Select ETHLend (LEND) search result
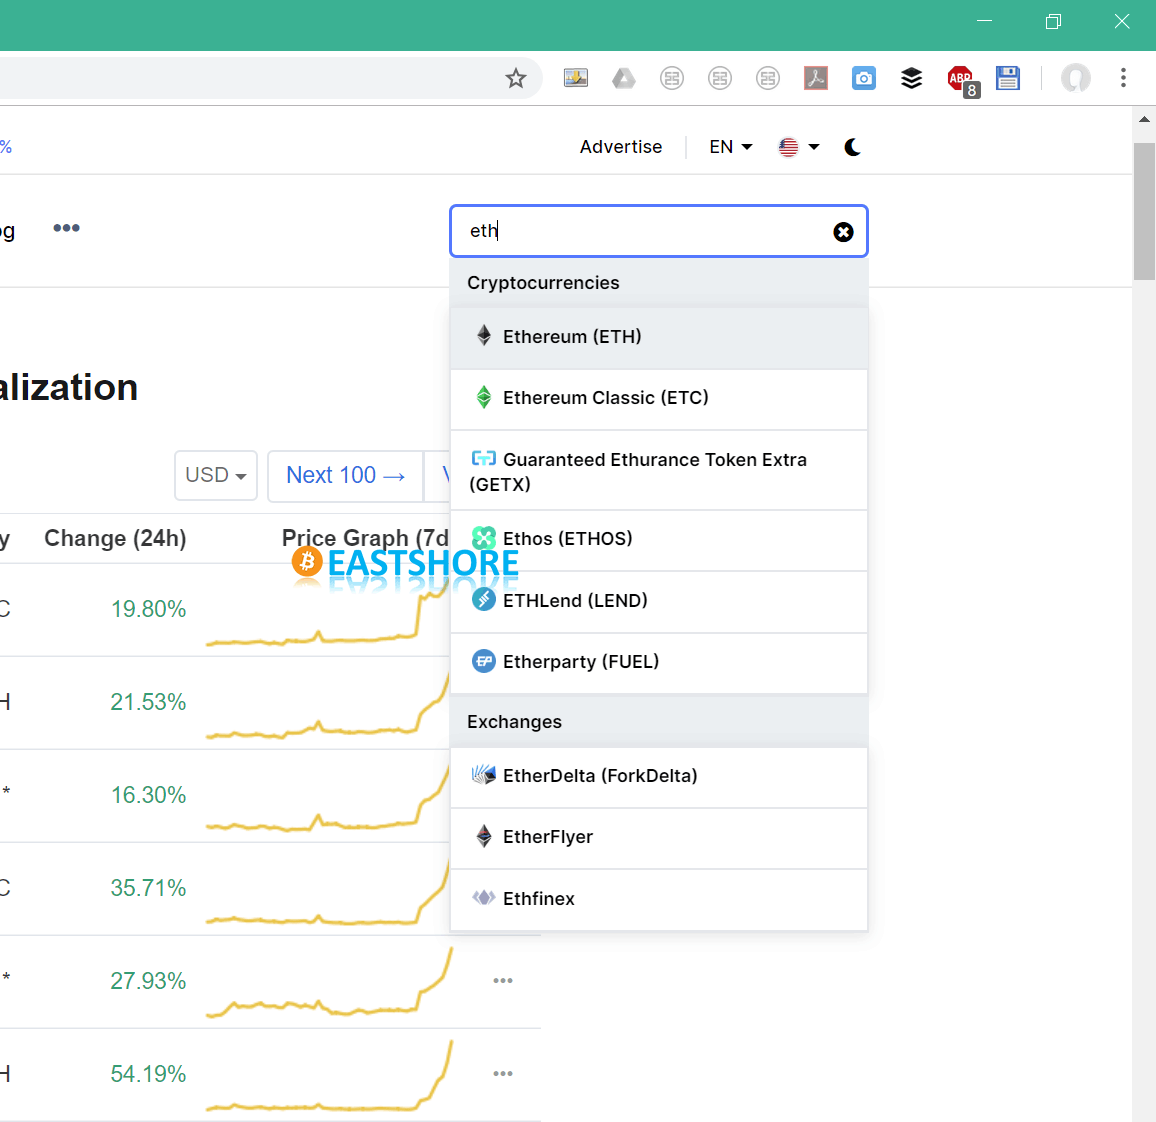Image resolution: width=1156 pixels, height=1122 pixels. [x=658, y=602]
